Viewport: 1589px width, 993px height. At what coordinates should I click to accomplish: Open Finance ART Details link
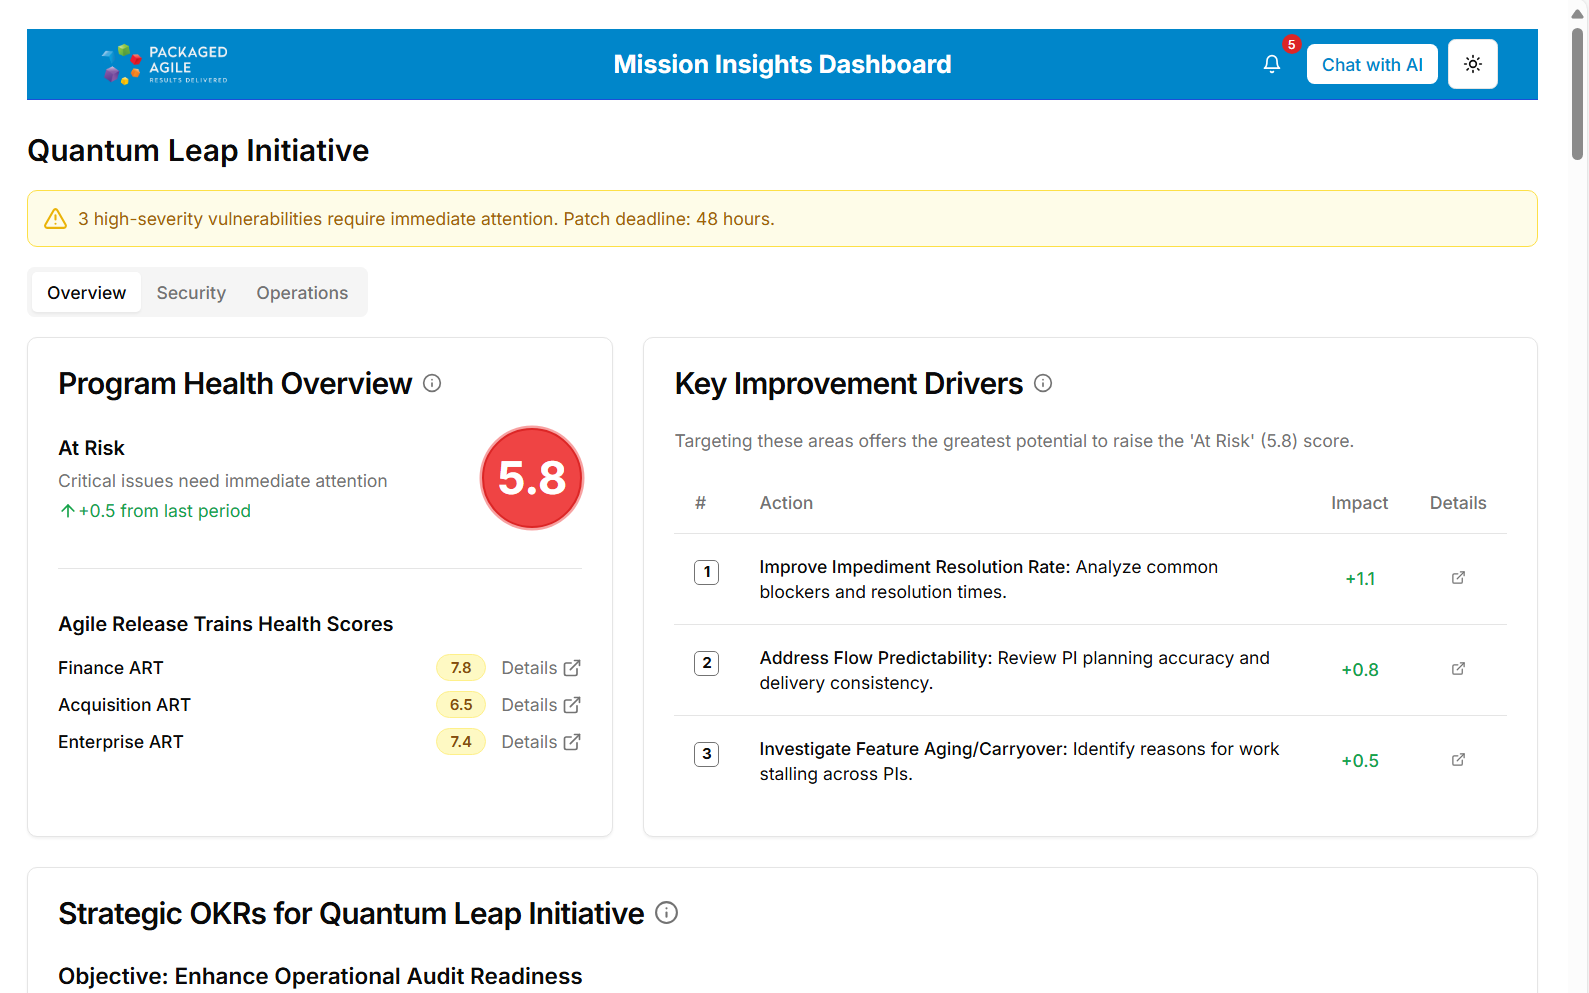pos(540,668)
